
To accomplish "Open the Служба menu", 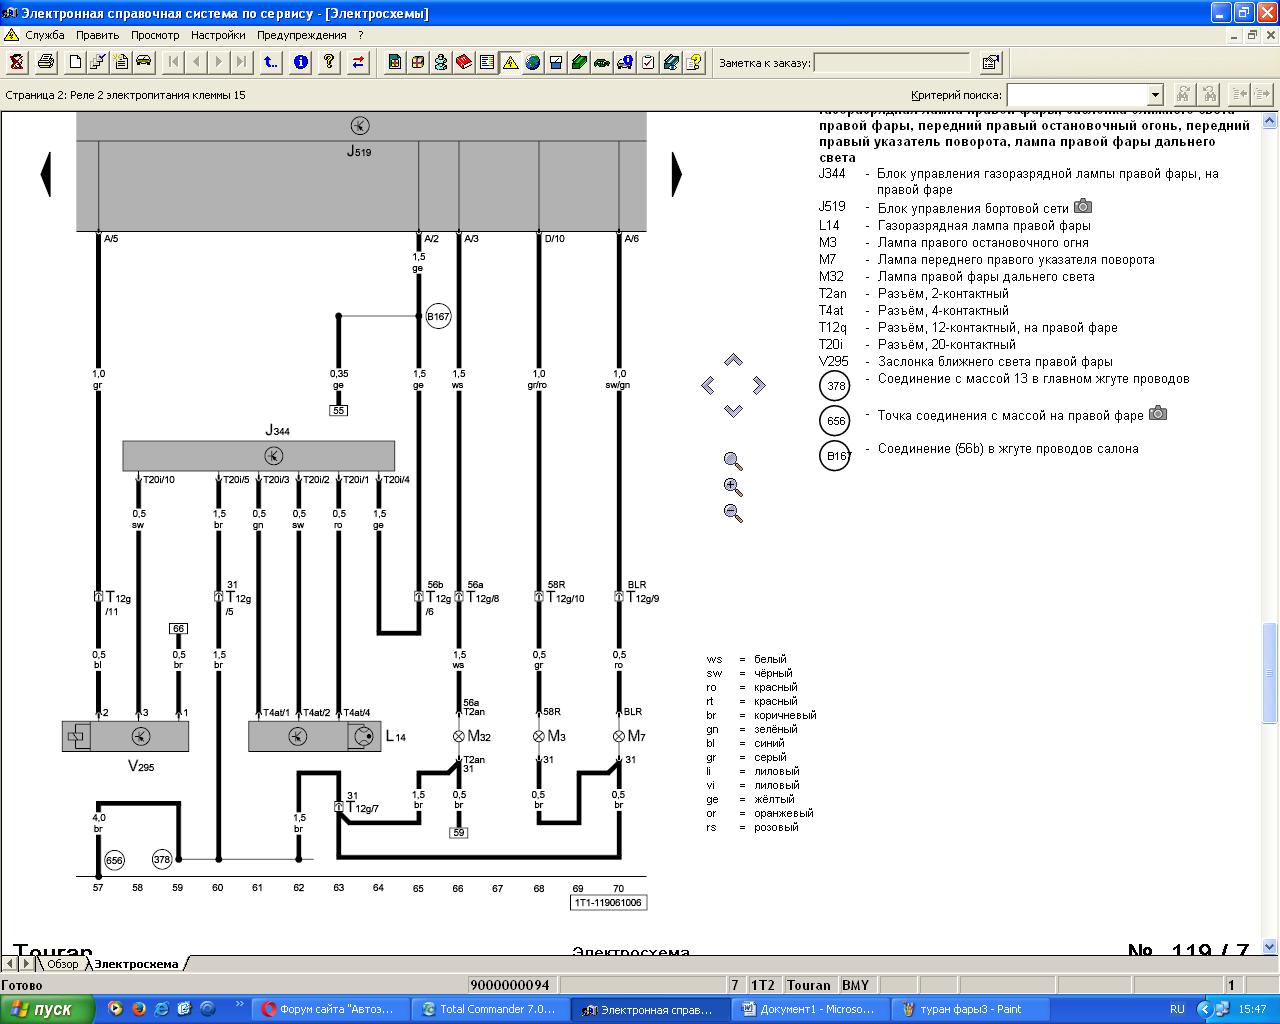I will pos(45,35).
